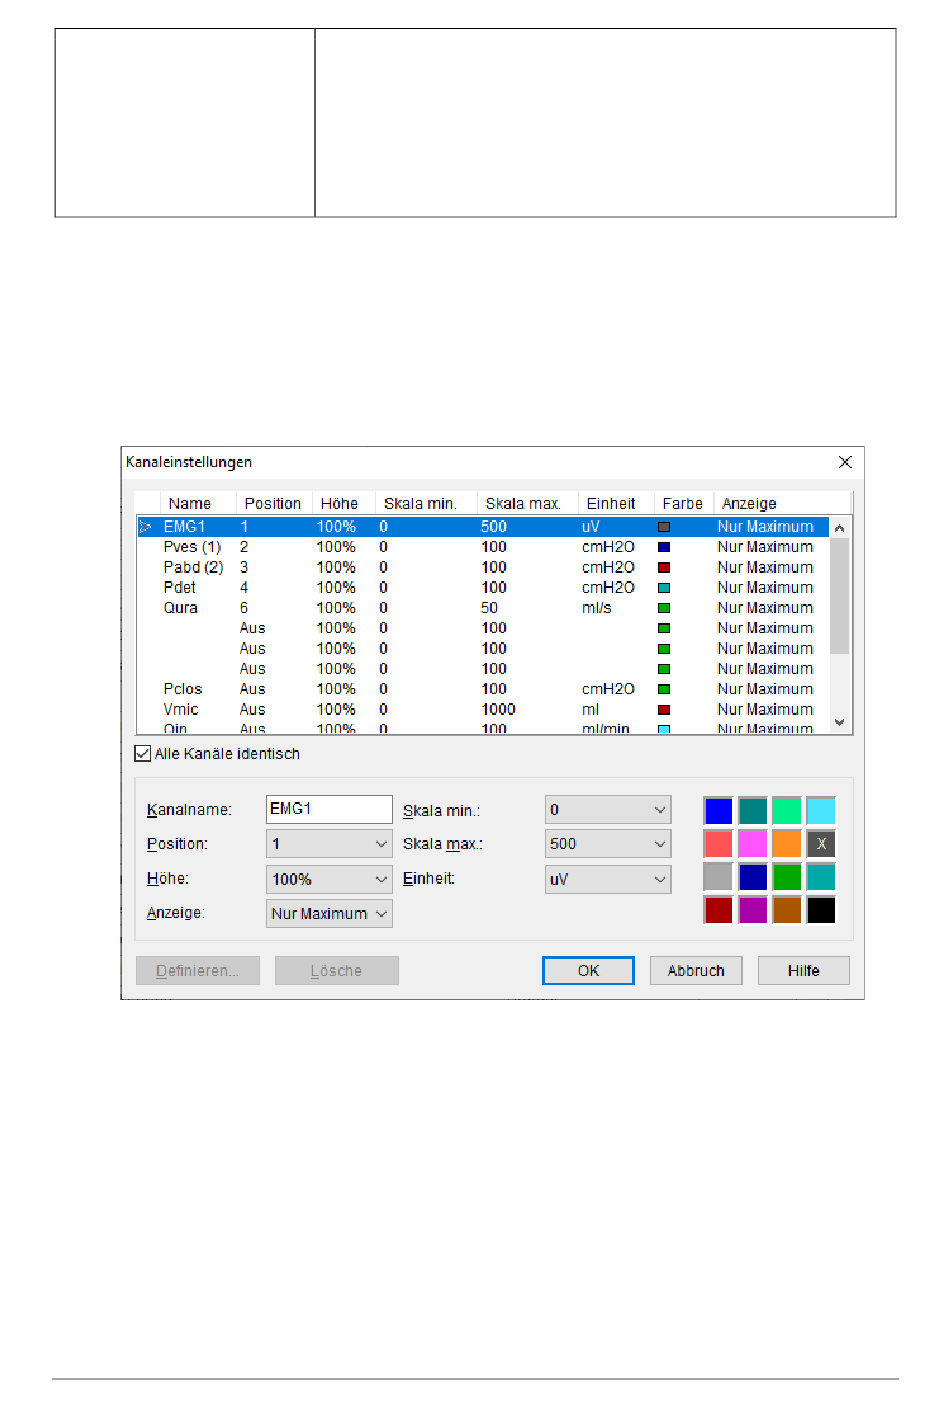Close the Kanaleinstellungen dialog
This screenshot has width=950, height=1408.
pyautogui.click(x=845, y=462)
